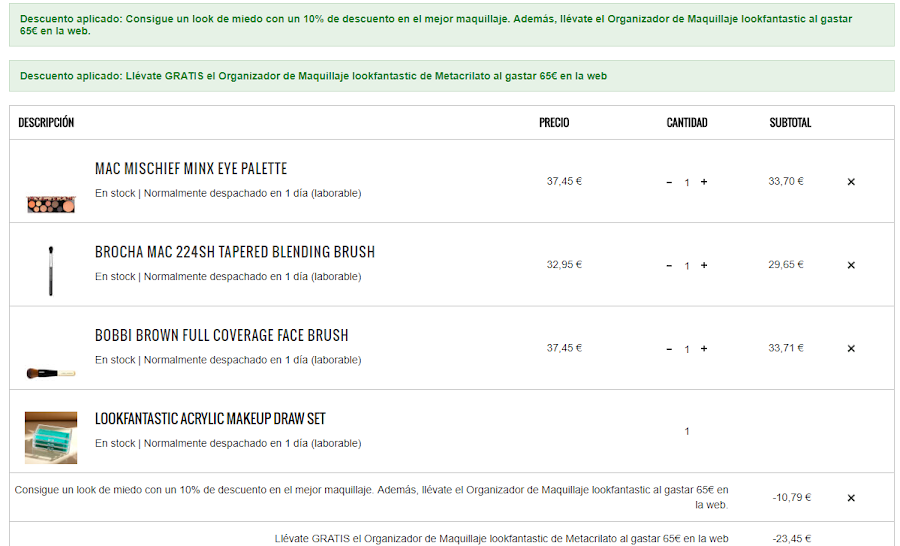Open MAC Mischief Minx Eye Palette product link
The height and width of the screenshot is (546, 900).
point(191,169)
